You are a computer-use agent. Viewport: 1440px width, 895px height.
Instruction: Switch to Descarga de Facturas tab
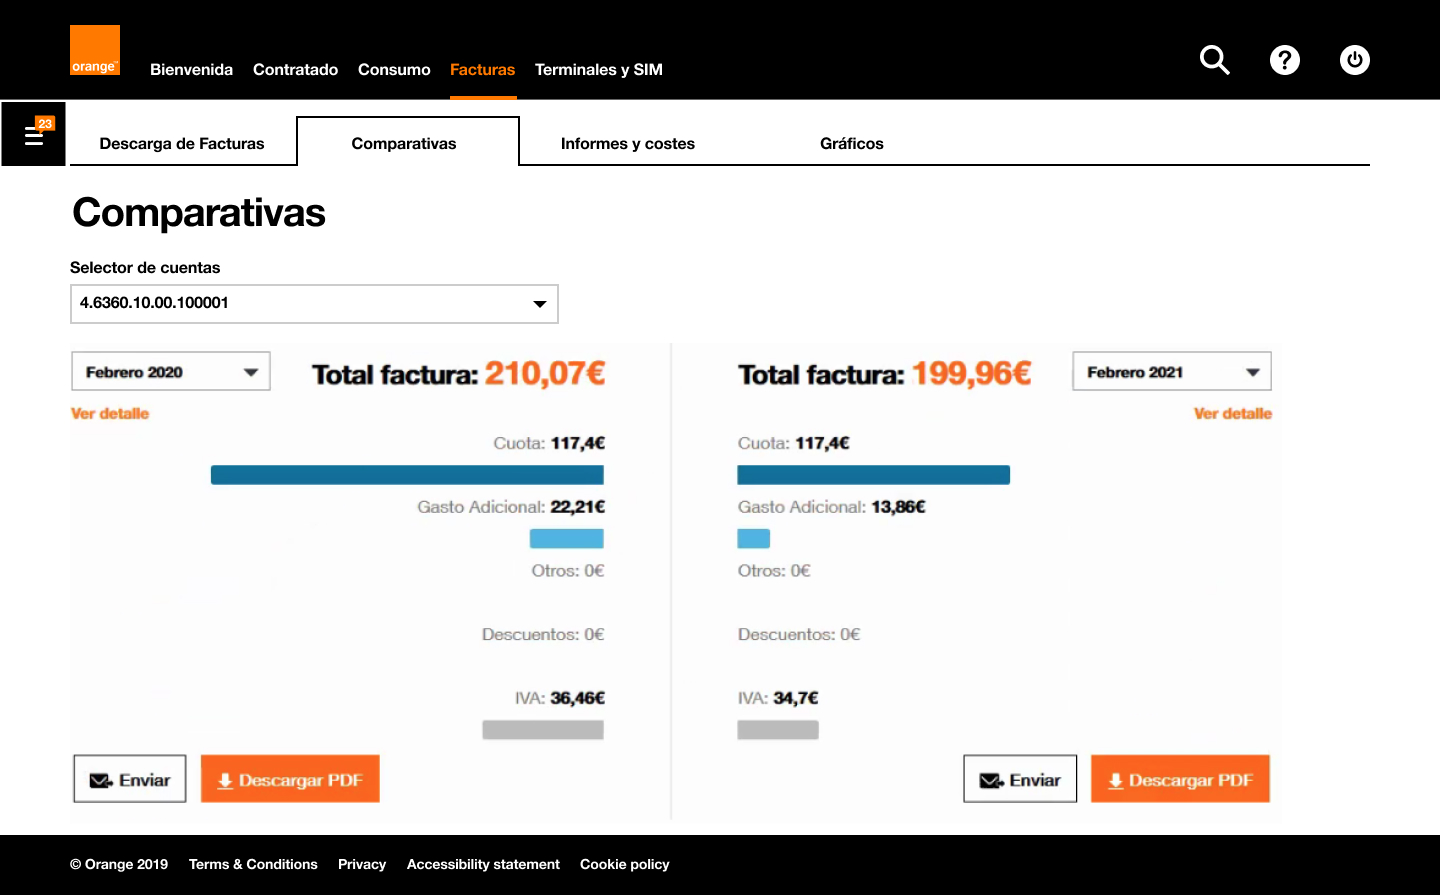[x=182, y=143]
